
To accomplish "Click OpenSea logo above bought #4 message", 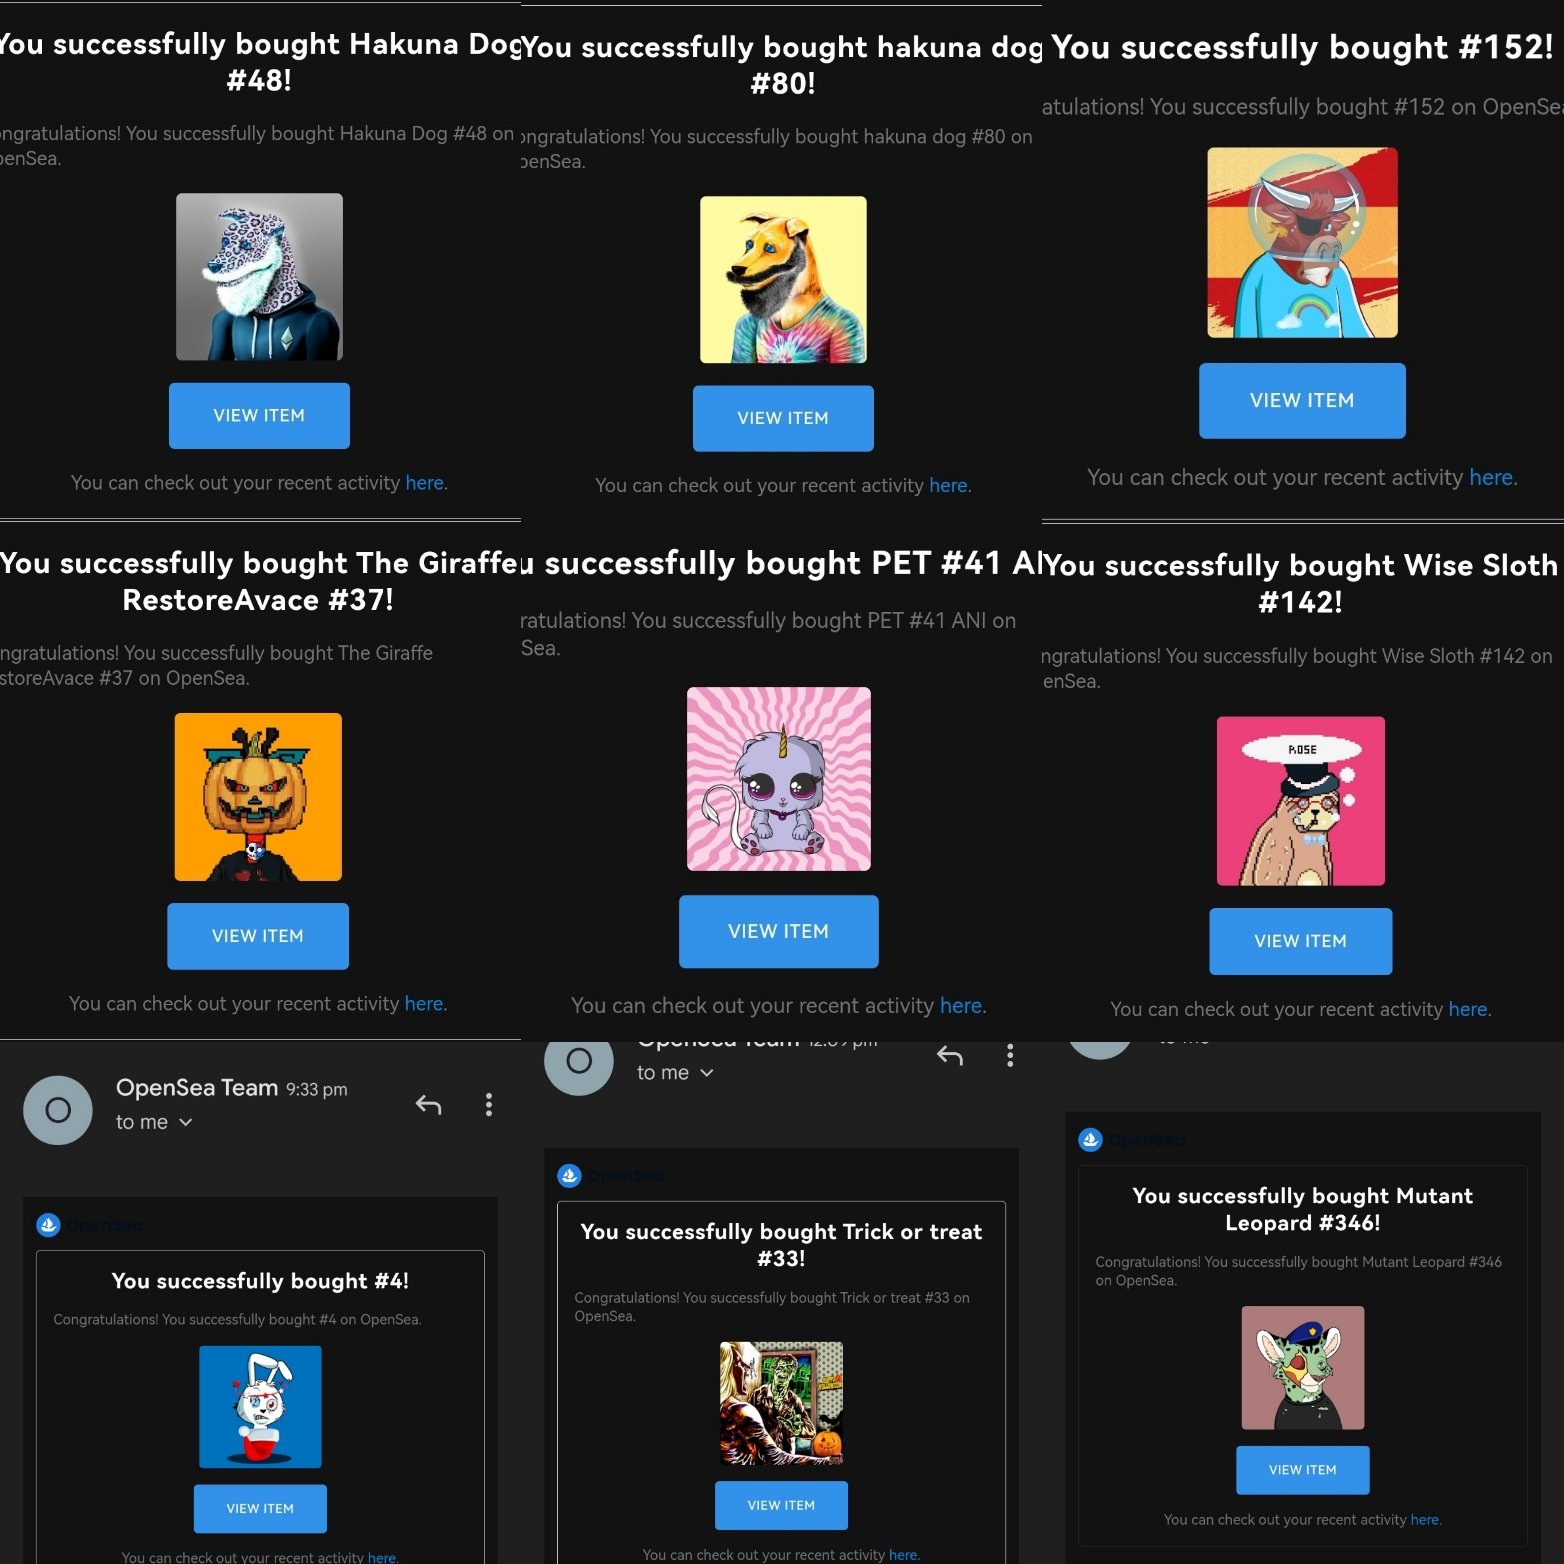I will (x=48, y=1225).
